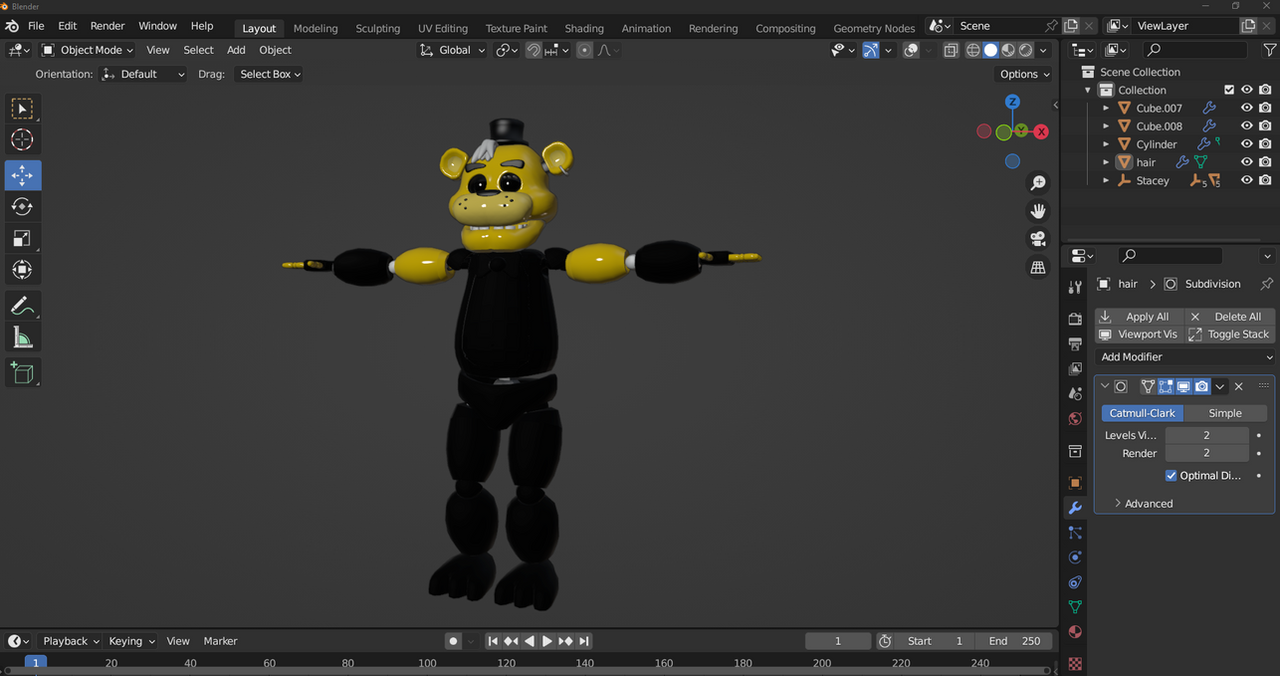1280x676 pixels.
Task: Uncheck the Collection exclude checkbox
Action: [1229, 90]
